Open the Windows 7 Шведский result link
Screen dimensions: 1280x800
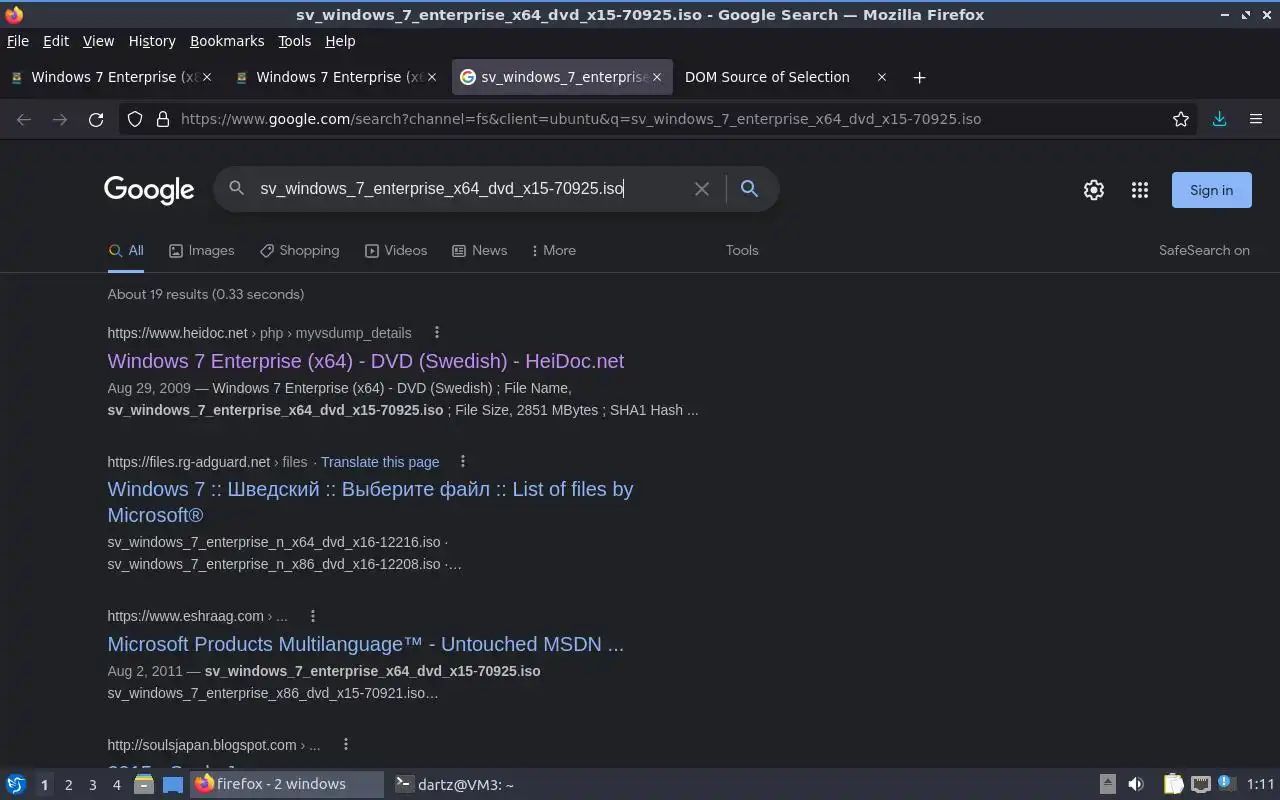pos(370,502)
